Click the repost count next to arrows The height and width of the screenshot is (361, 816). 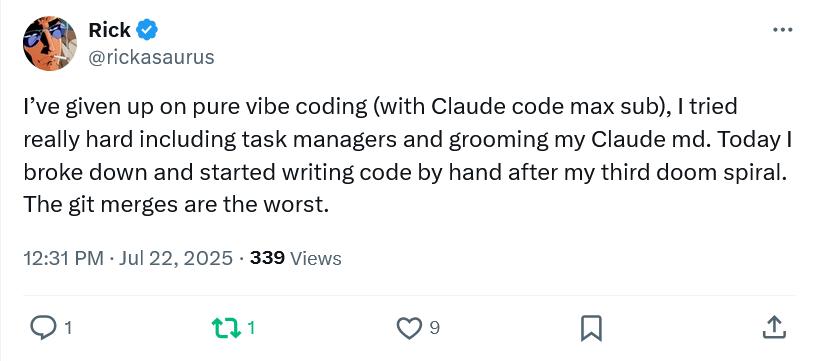click(251, 328)
